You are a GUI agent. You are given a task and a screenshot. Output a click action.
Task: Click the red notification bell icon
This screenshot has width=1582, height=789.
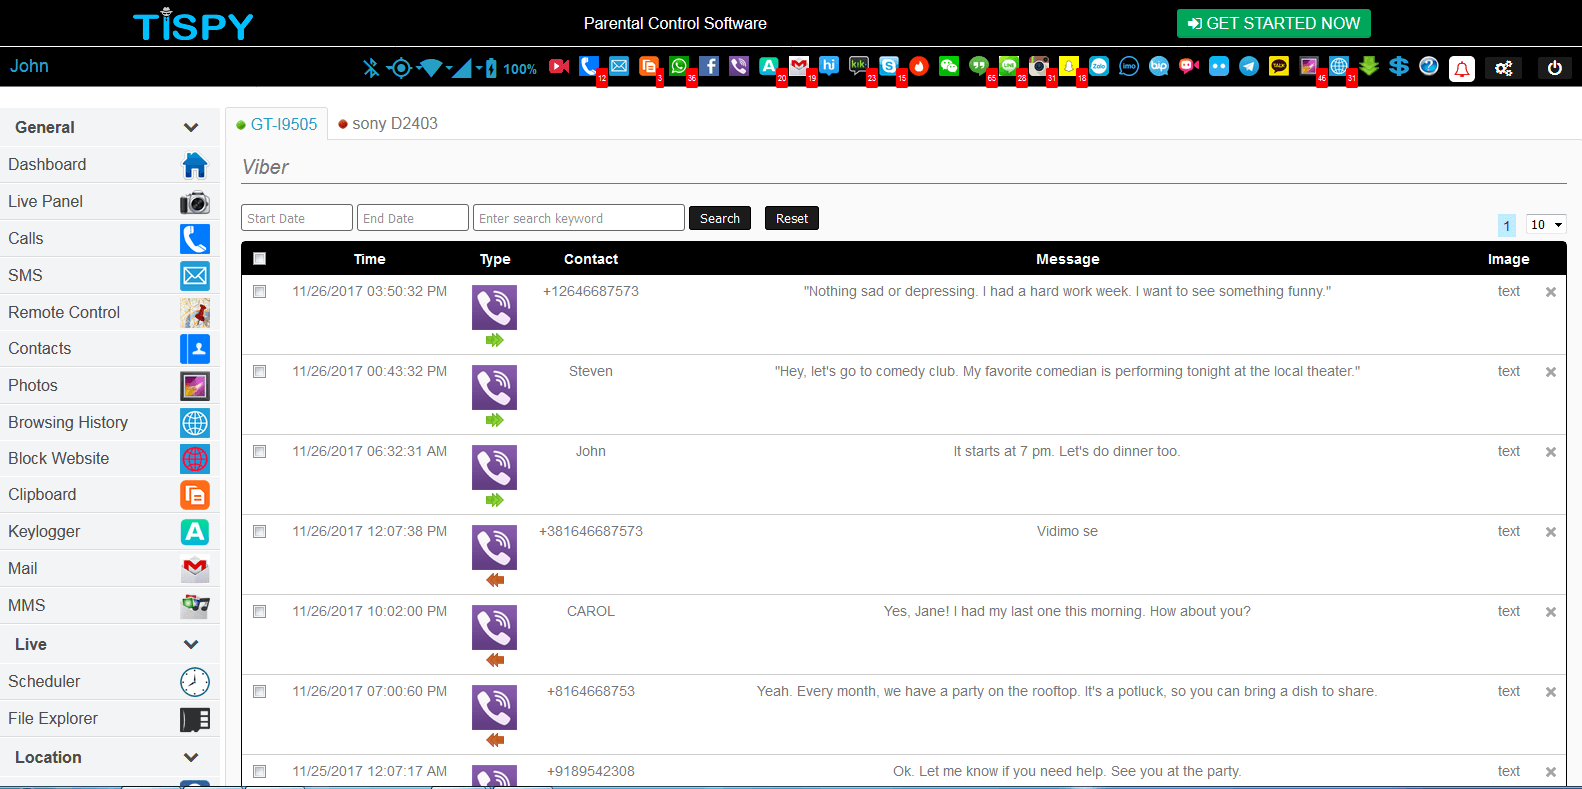(x=1462, y=68)
